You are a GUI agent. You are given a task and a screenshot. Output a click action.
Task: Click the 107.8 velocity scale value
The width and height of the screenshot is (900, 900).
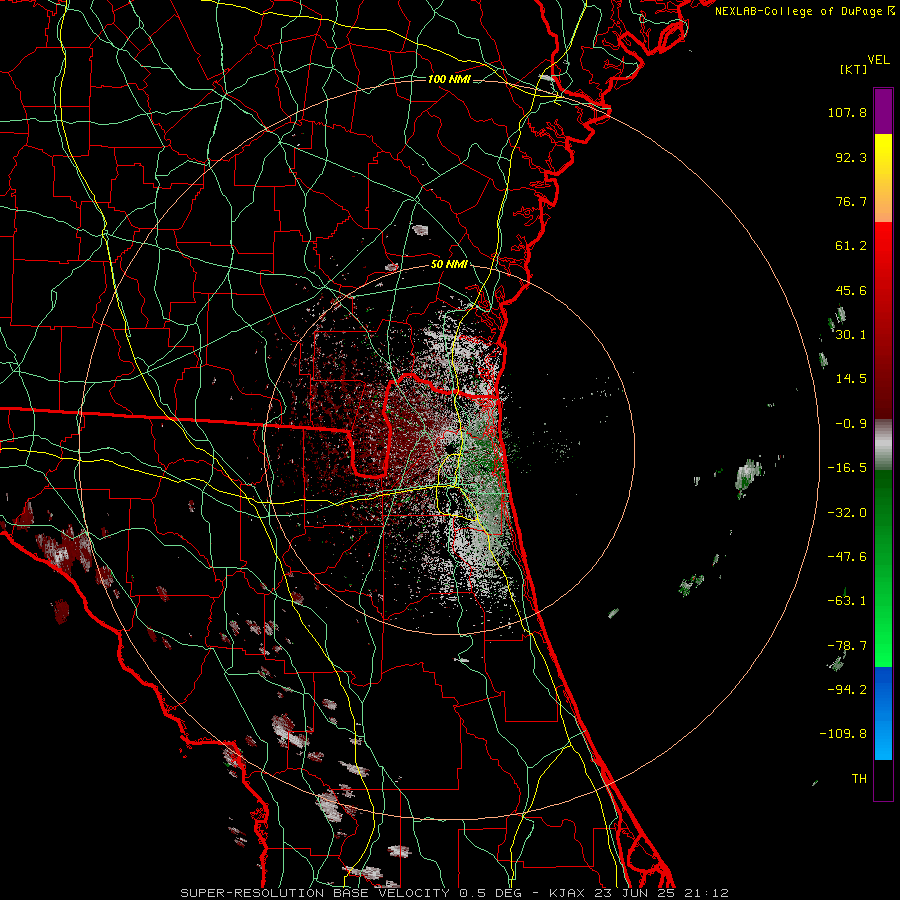[847, 112]
